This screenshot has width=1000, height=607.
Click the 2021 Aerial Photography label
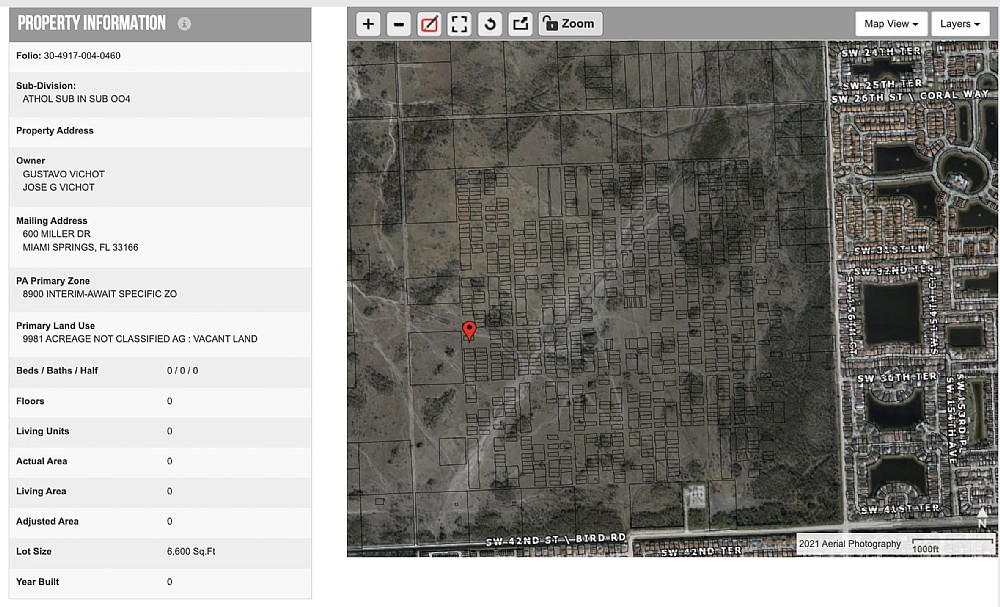click(850, 544)
